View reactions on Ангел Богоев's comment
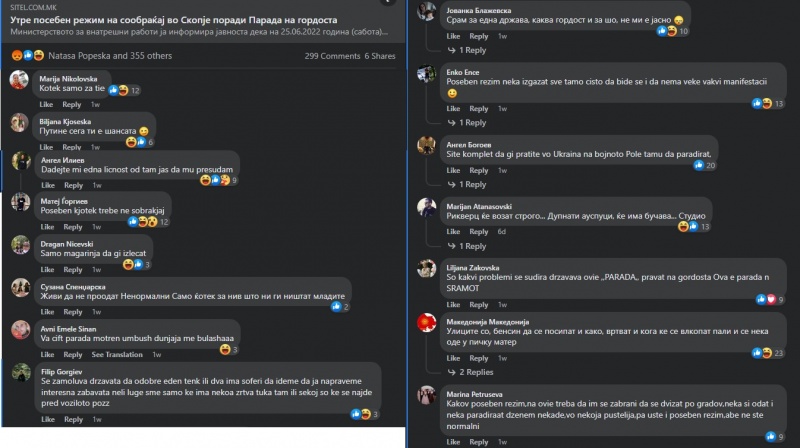 pos(705,165)
